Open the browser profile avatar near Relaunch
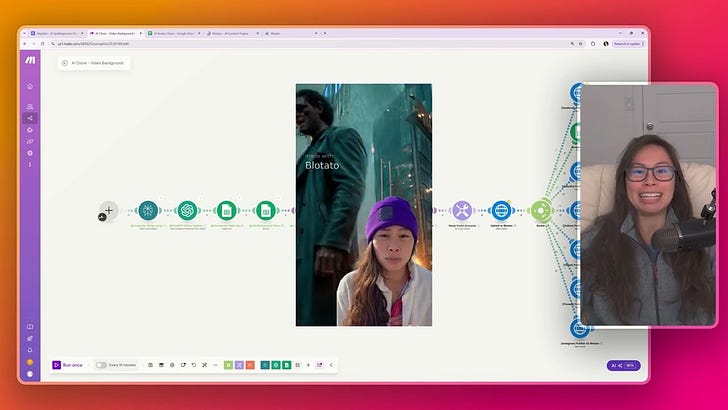728x410 pixels. 606,44
